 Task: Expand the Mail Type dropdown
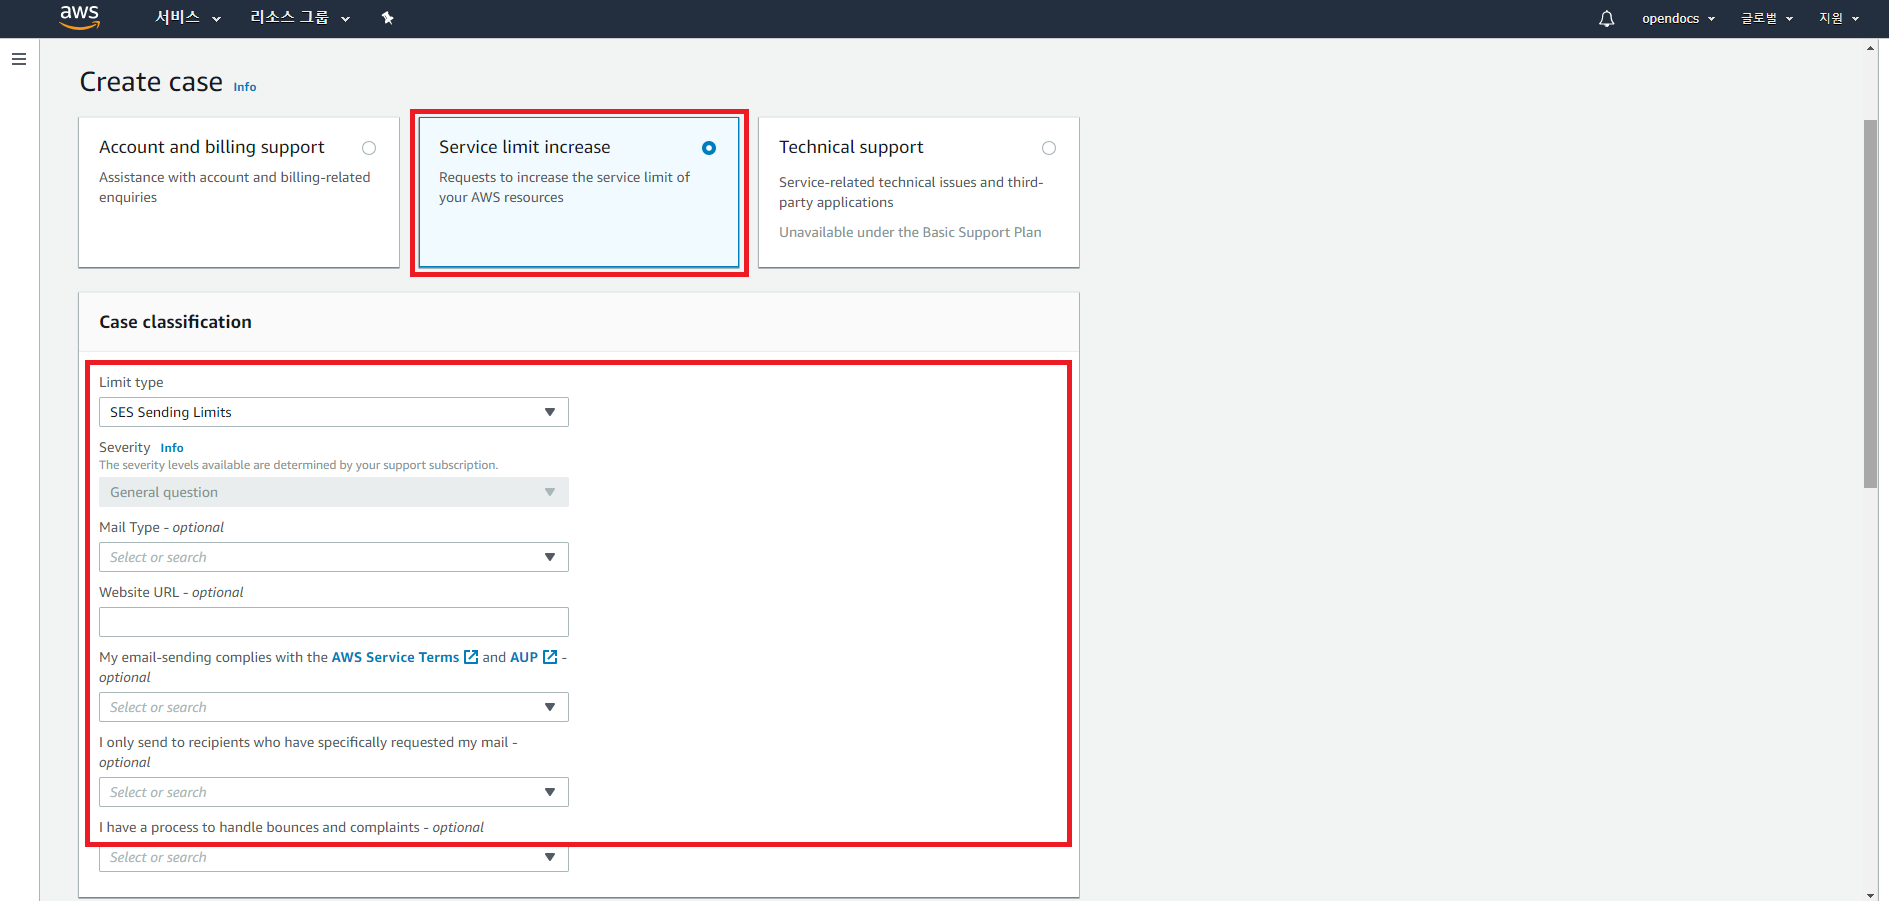click(x=334, y=557)
